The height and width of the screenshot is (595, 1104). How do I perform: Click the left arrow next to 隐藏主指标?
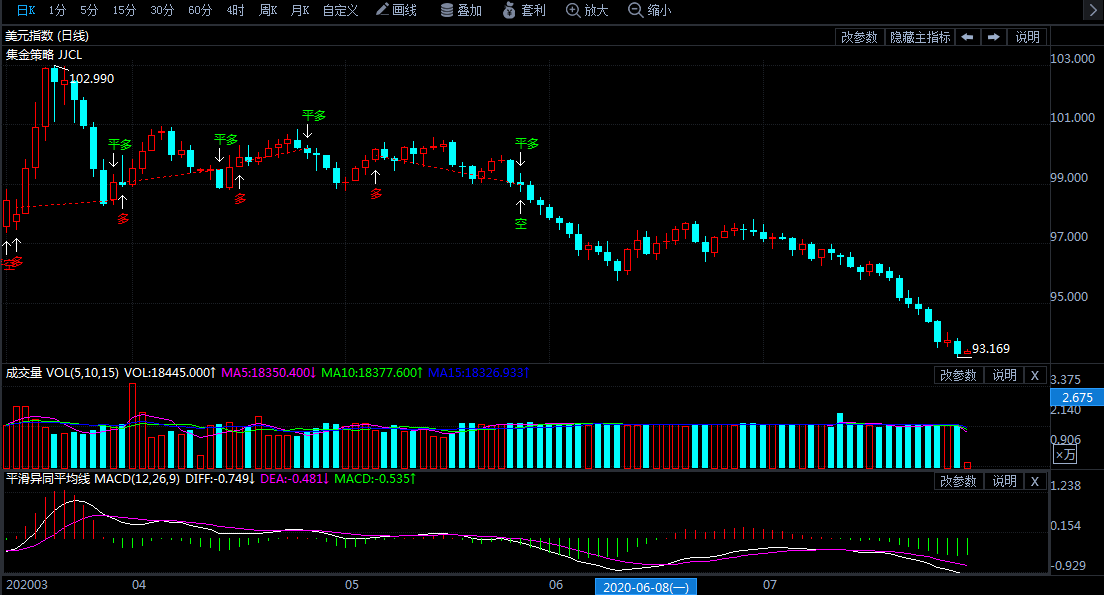pos(967,37)
